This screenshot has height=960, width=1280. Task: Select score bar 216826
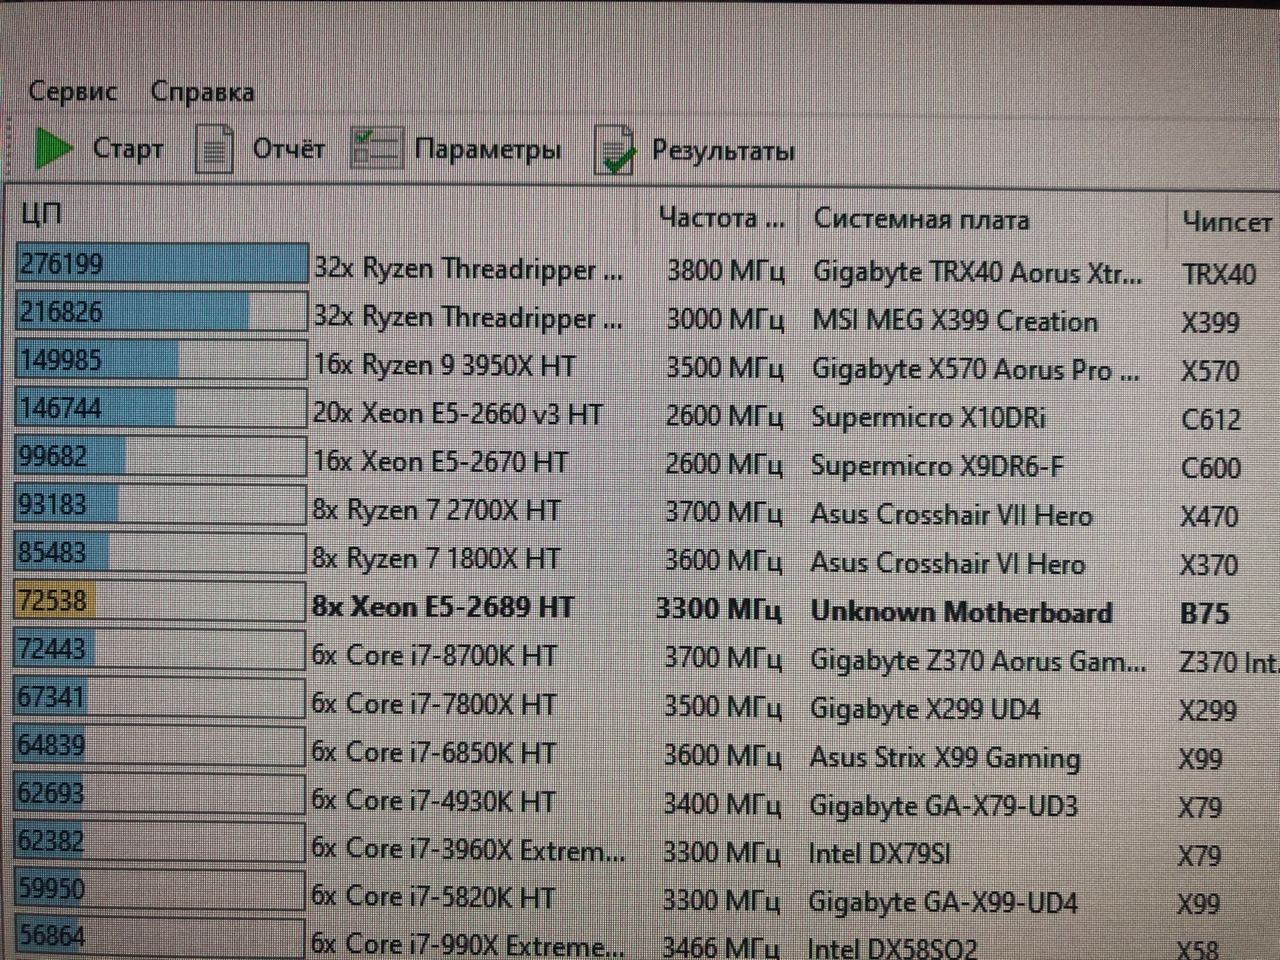(x=161, y=312)
